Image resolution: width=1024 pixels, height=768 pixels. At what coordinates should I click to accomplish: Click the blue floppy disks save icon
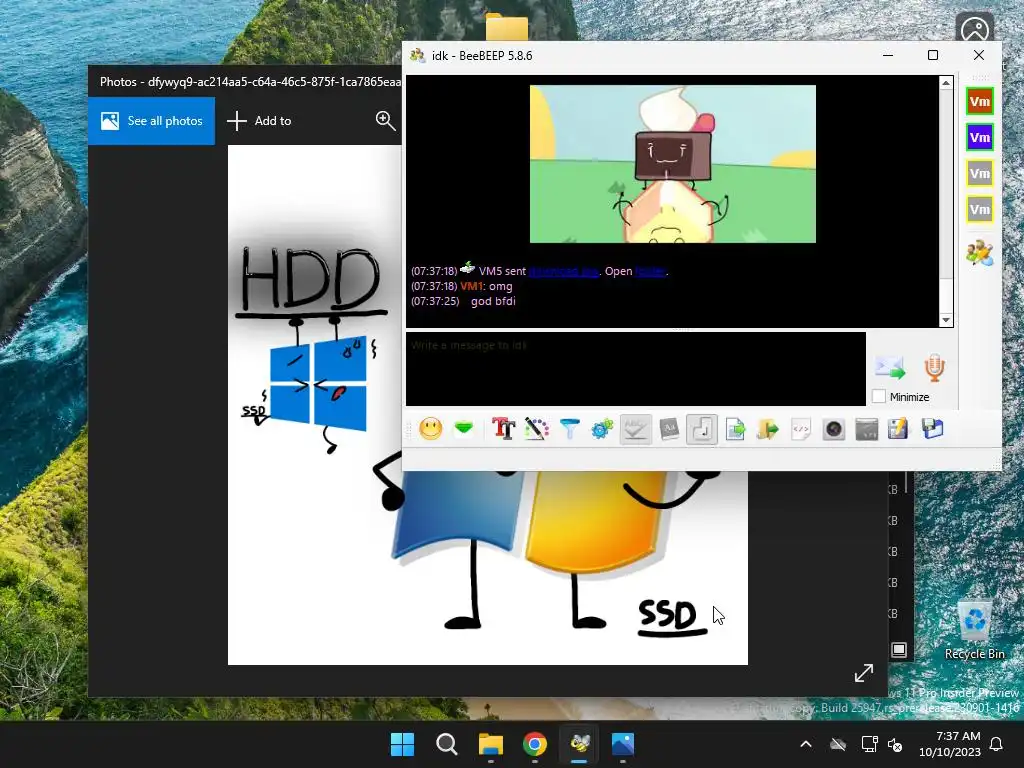tap(933, 429)
